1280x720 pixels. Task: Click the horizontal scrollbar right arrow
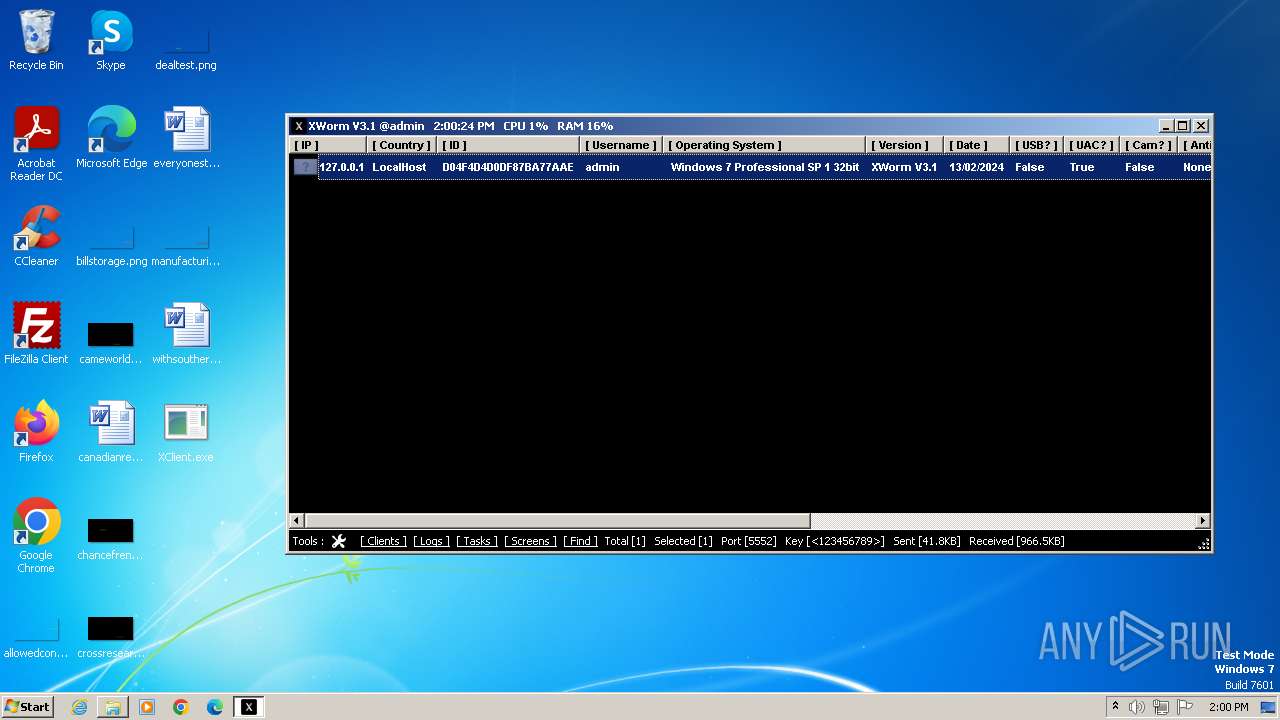[x=1203, y=521]
